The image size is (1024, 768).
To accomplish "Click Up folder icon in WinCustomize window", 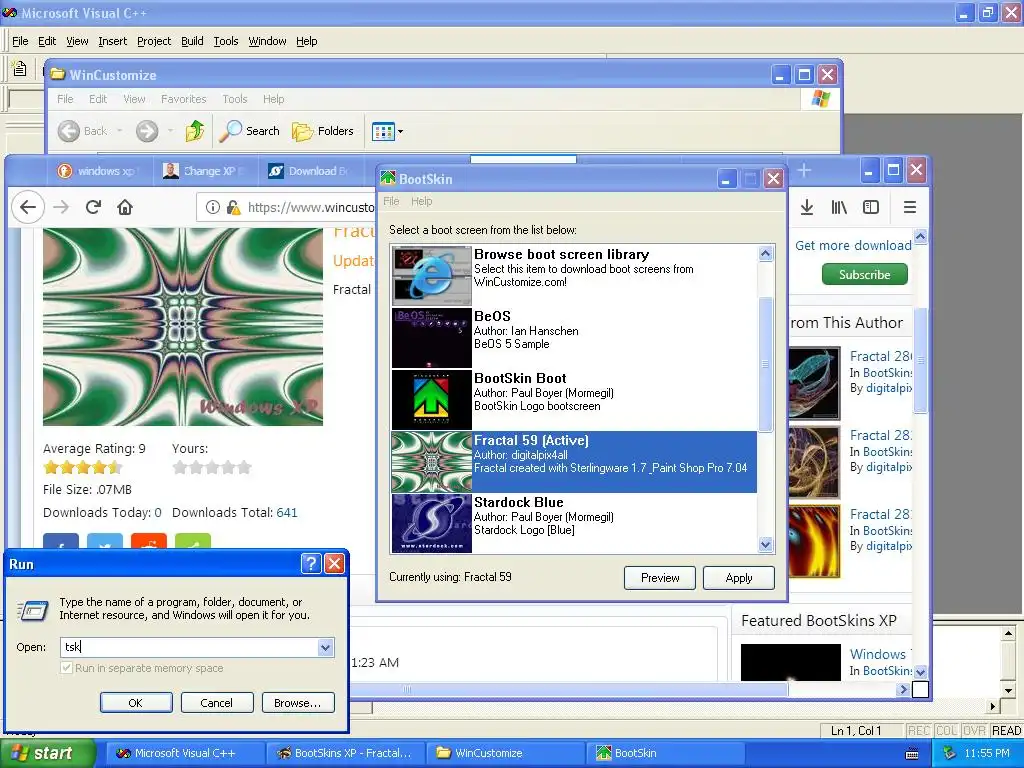I will tap(195, 131).
